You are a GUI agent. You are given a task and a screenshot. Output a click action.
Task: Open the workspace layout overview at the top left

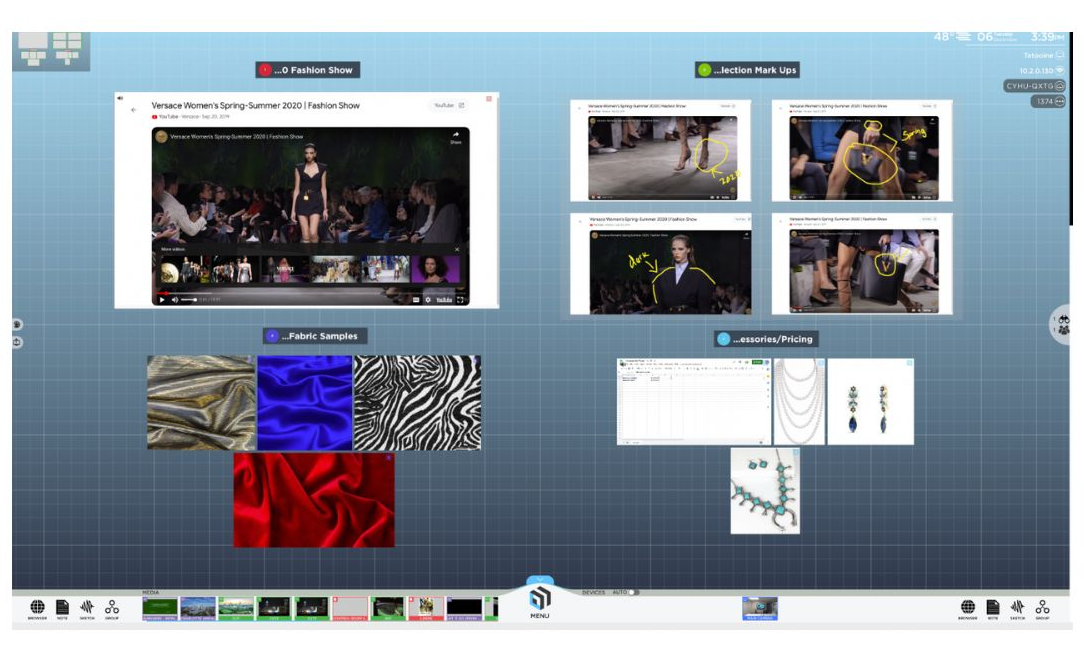pos(50,50)
